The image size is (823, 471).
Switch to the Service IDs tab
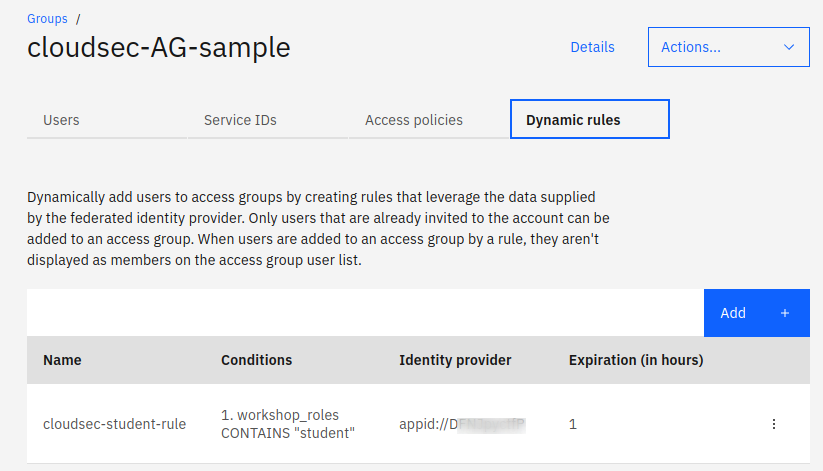268,120
